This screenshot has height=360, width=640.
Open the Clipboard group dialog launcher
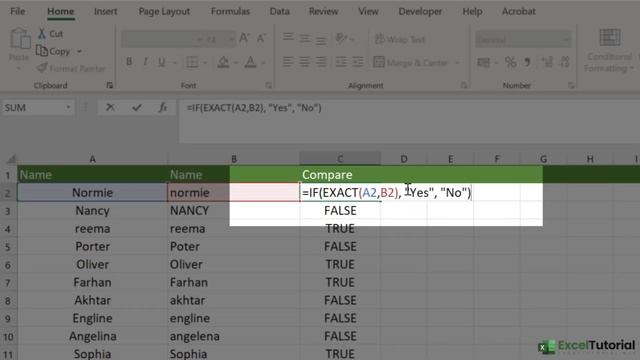point(109,85)
